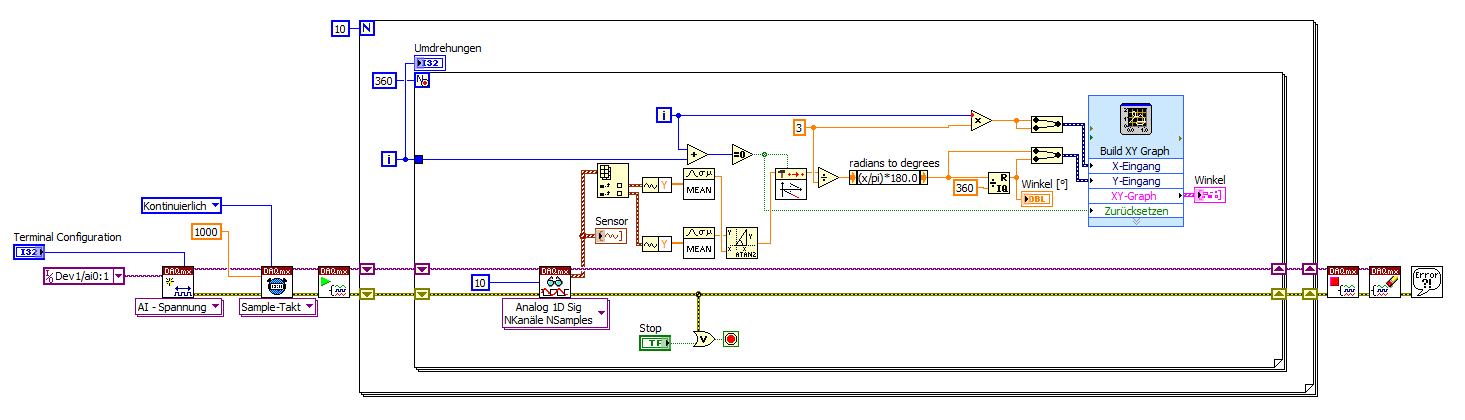Select the Multiply function node
The height and width of the screenshot is (420, 1465).
[x=981, y=120]
